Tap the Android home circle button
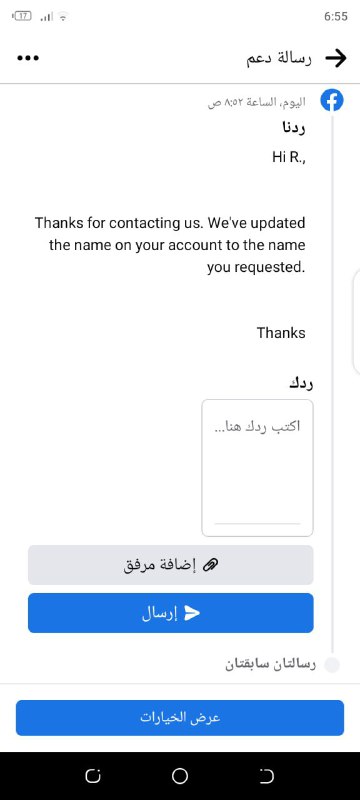 180,776
